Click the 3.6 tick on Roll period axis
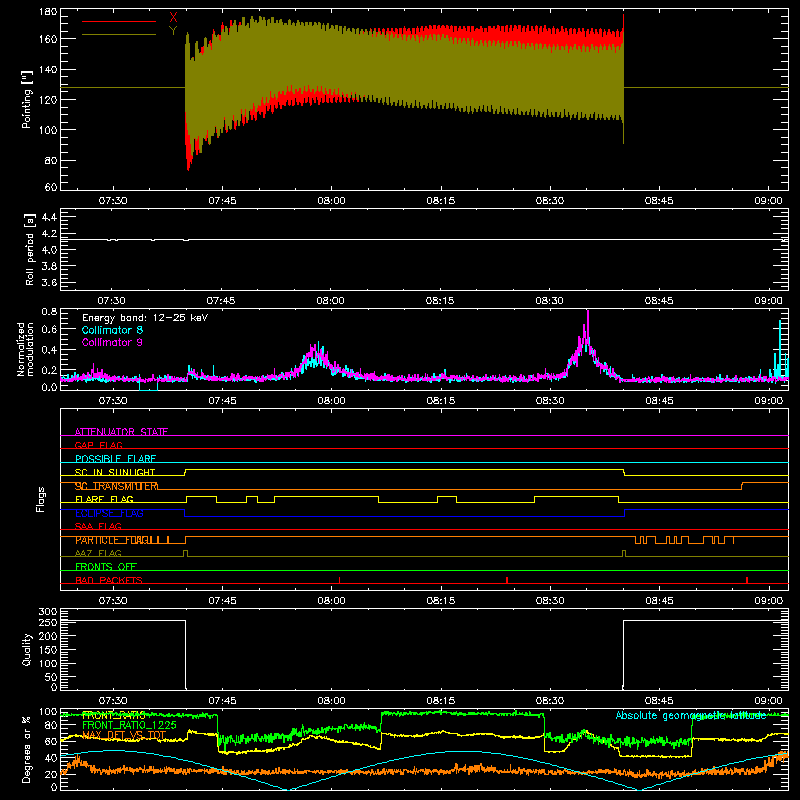 point(49,282)
